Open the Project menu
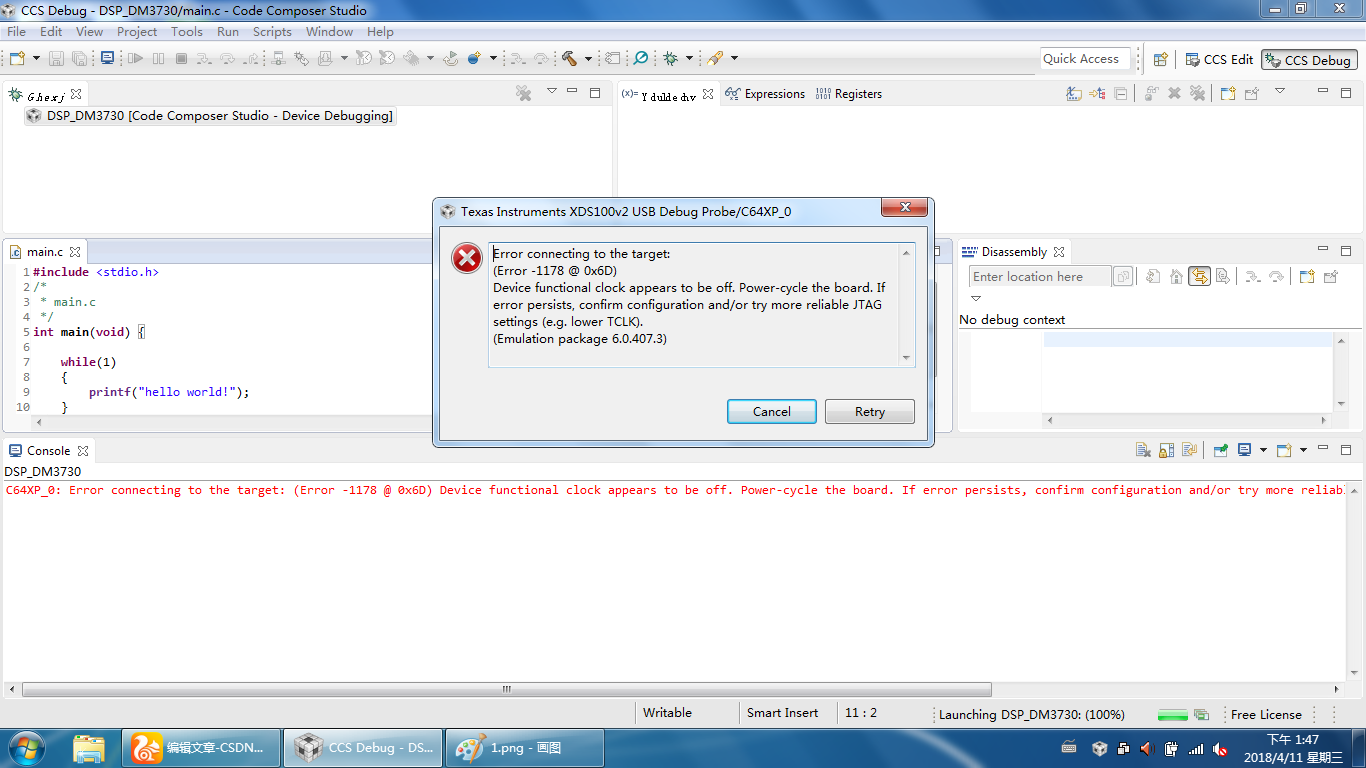The image size is (1366, 768). (137, 32)
